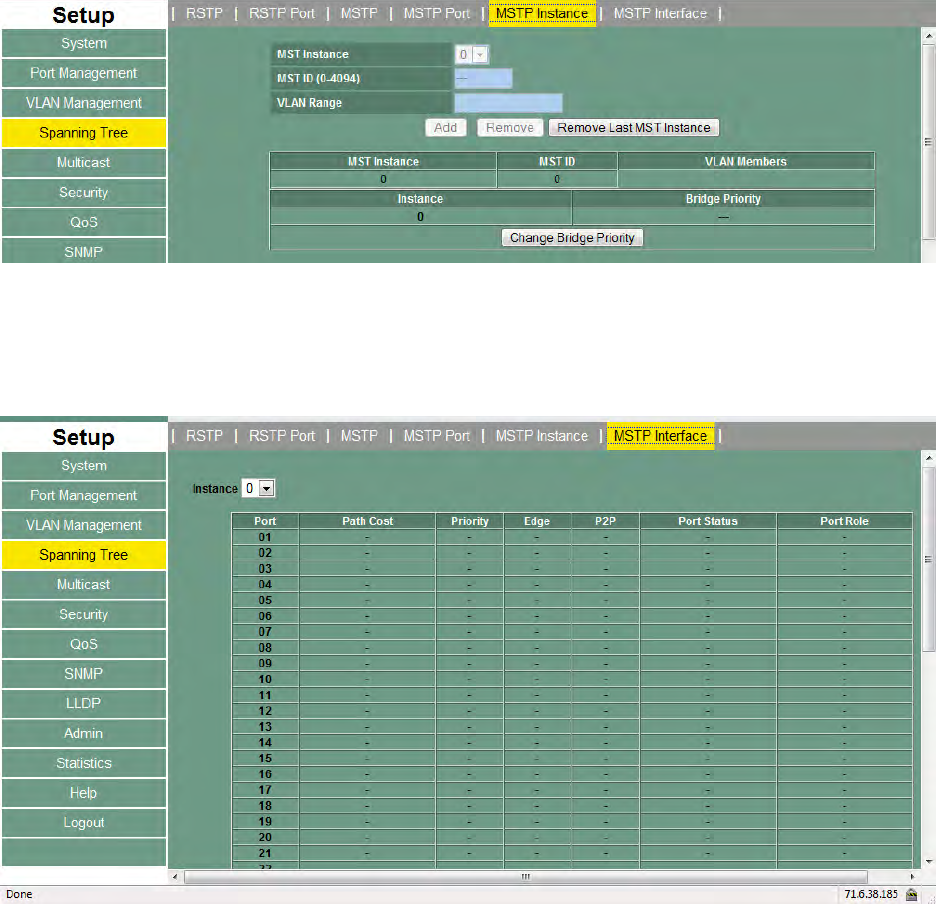Open the Instance dropdown on MSTP Interface page
This screenshot has width=936, height=904.
click(x=258, y=488)
